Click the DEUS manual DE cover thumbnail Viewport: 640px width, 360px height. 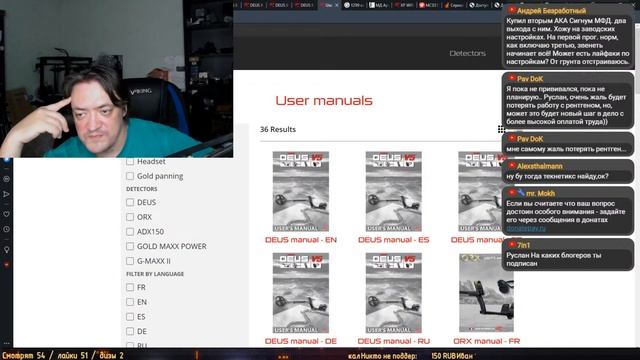pyautogui.click(x=301, y=293)
